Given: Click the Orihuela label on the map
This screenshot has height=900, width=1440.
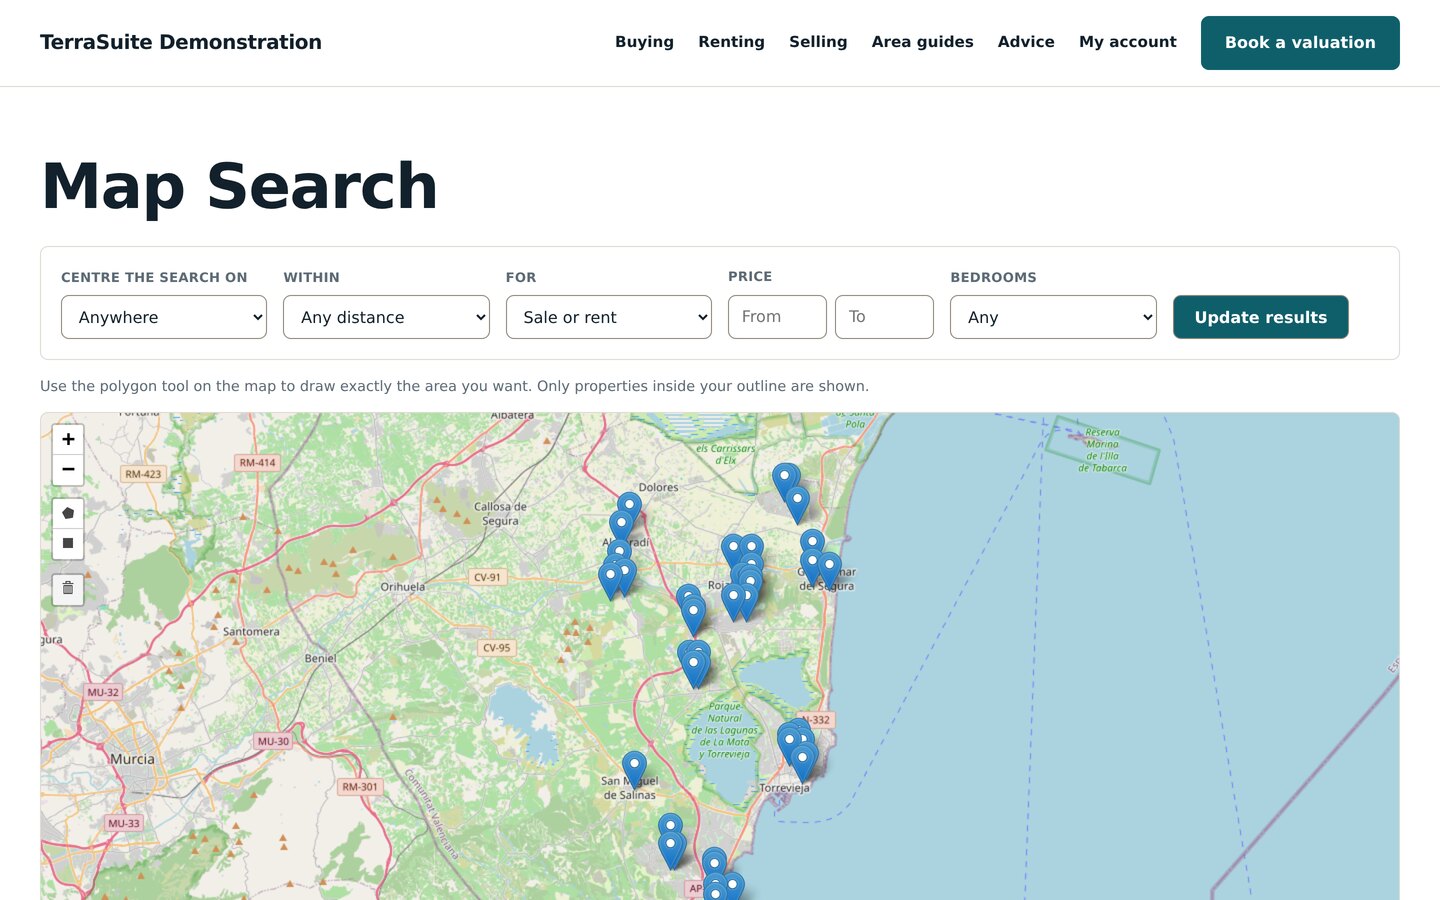Looking at the screenshot, I should coord(403,587).
